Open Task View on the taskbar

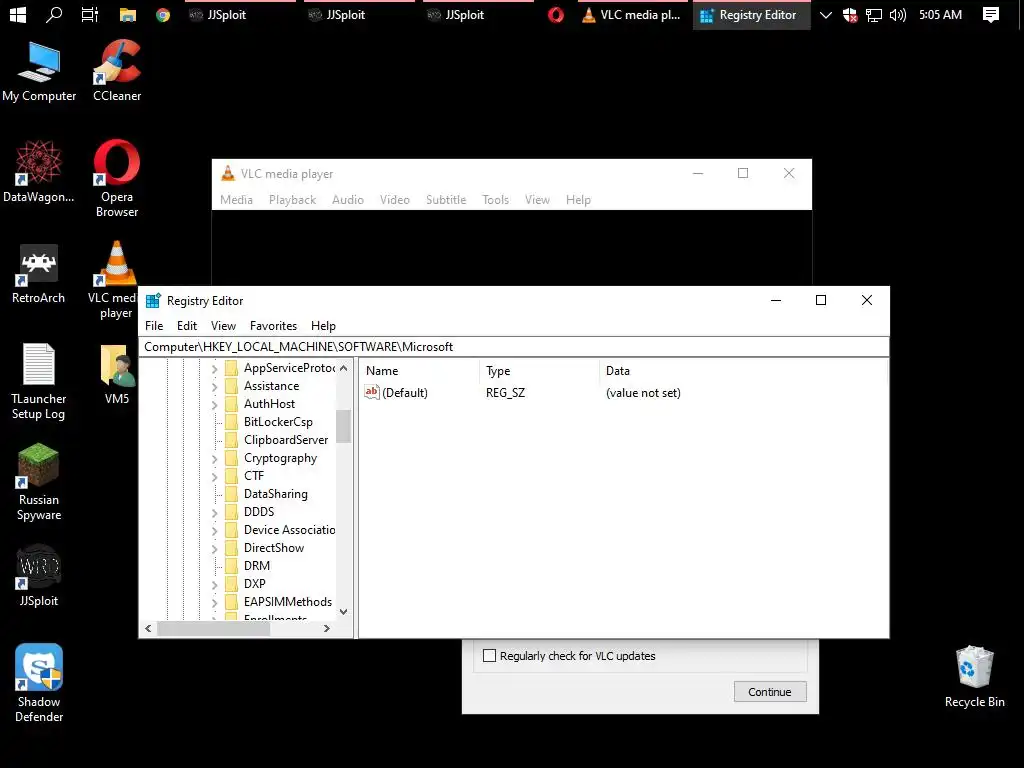(x=89, y=14)
